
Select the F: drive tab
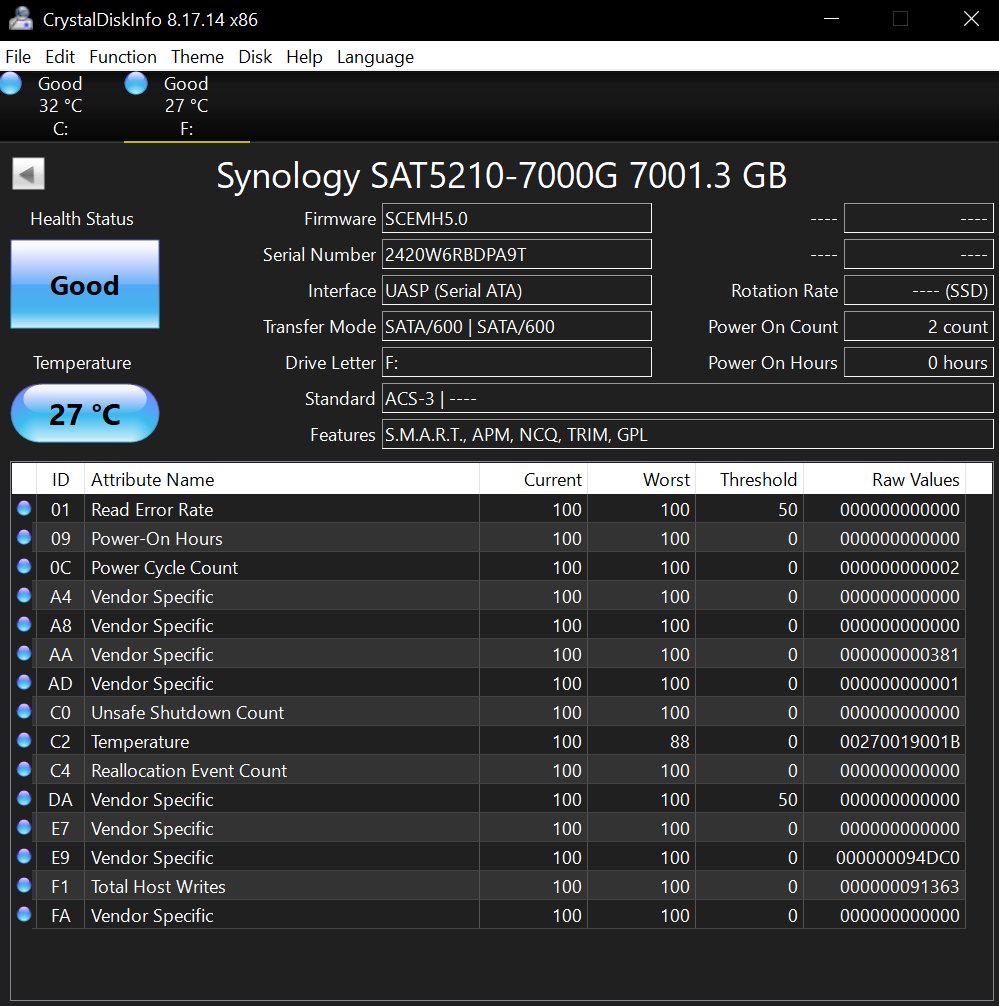(187, 106)
